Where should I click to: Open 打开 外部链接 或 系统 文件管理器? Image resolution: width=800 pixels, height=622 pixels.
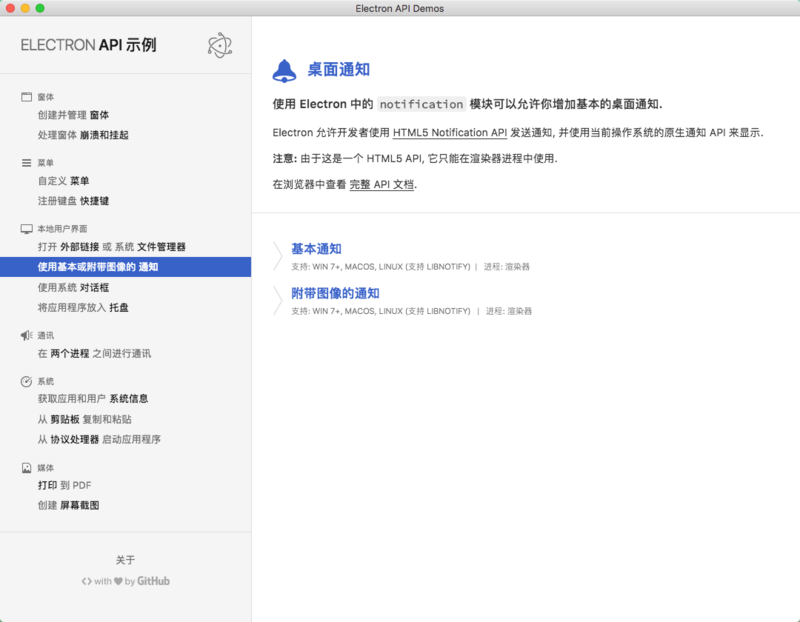(x=112, y=247)
